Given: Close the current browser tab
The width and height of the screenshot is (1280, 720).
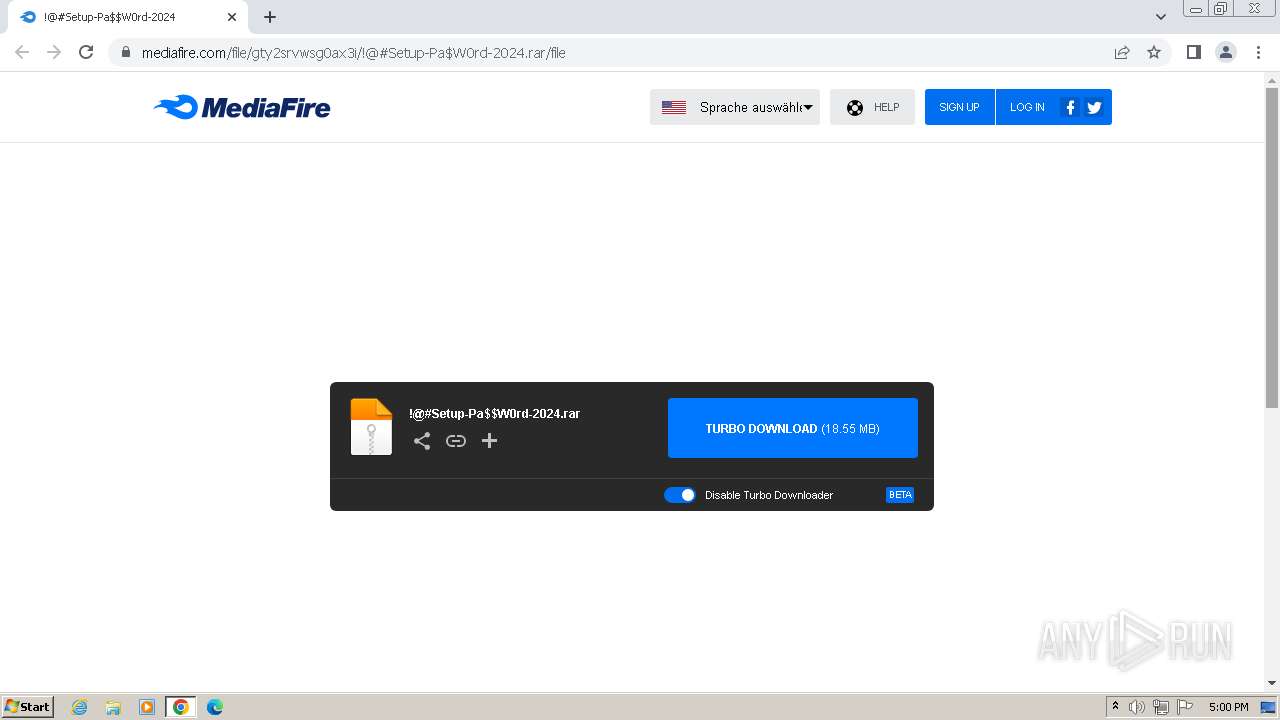Looking at the screenshot, I should click(x=232, y=17).
